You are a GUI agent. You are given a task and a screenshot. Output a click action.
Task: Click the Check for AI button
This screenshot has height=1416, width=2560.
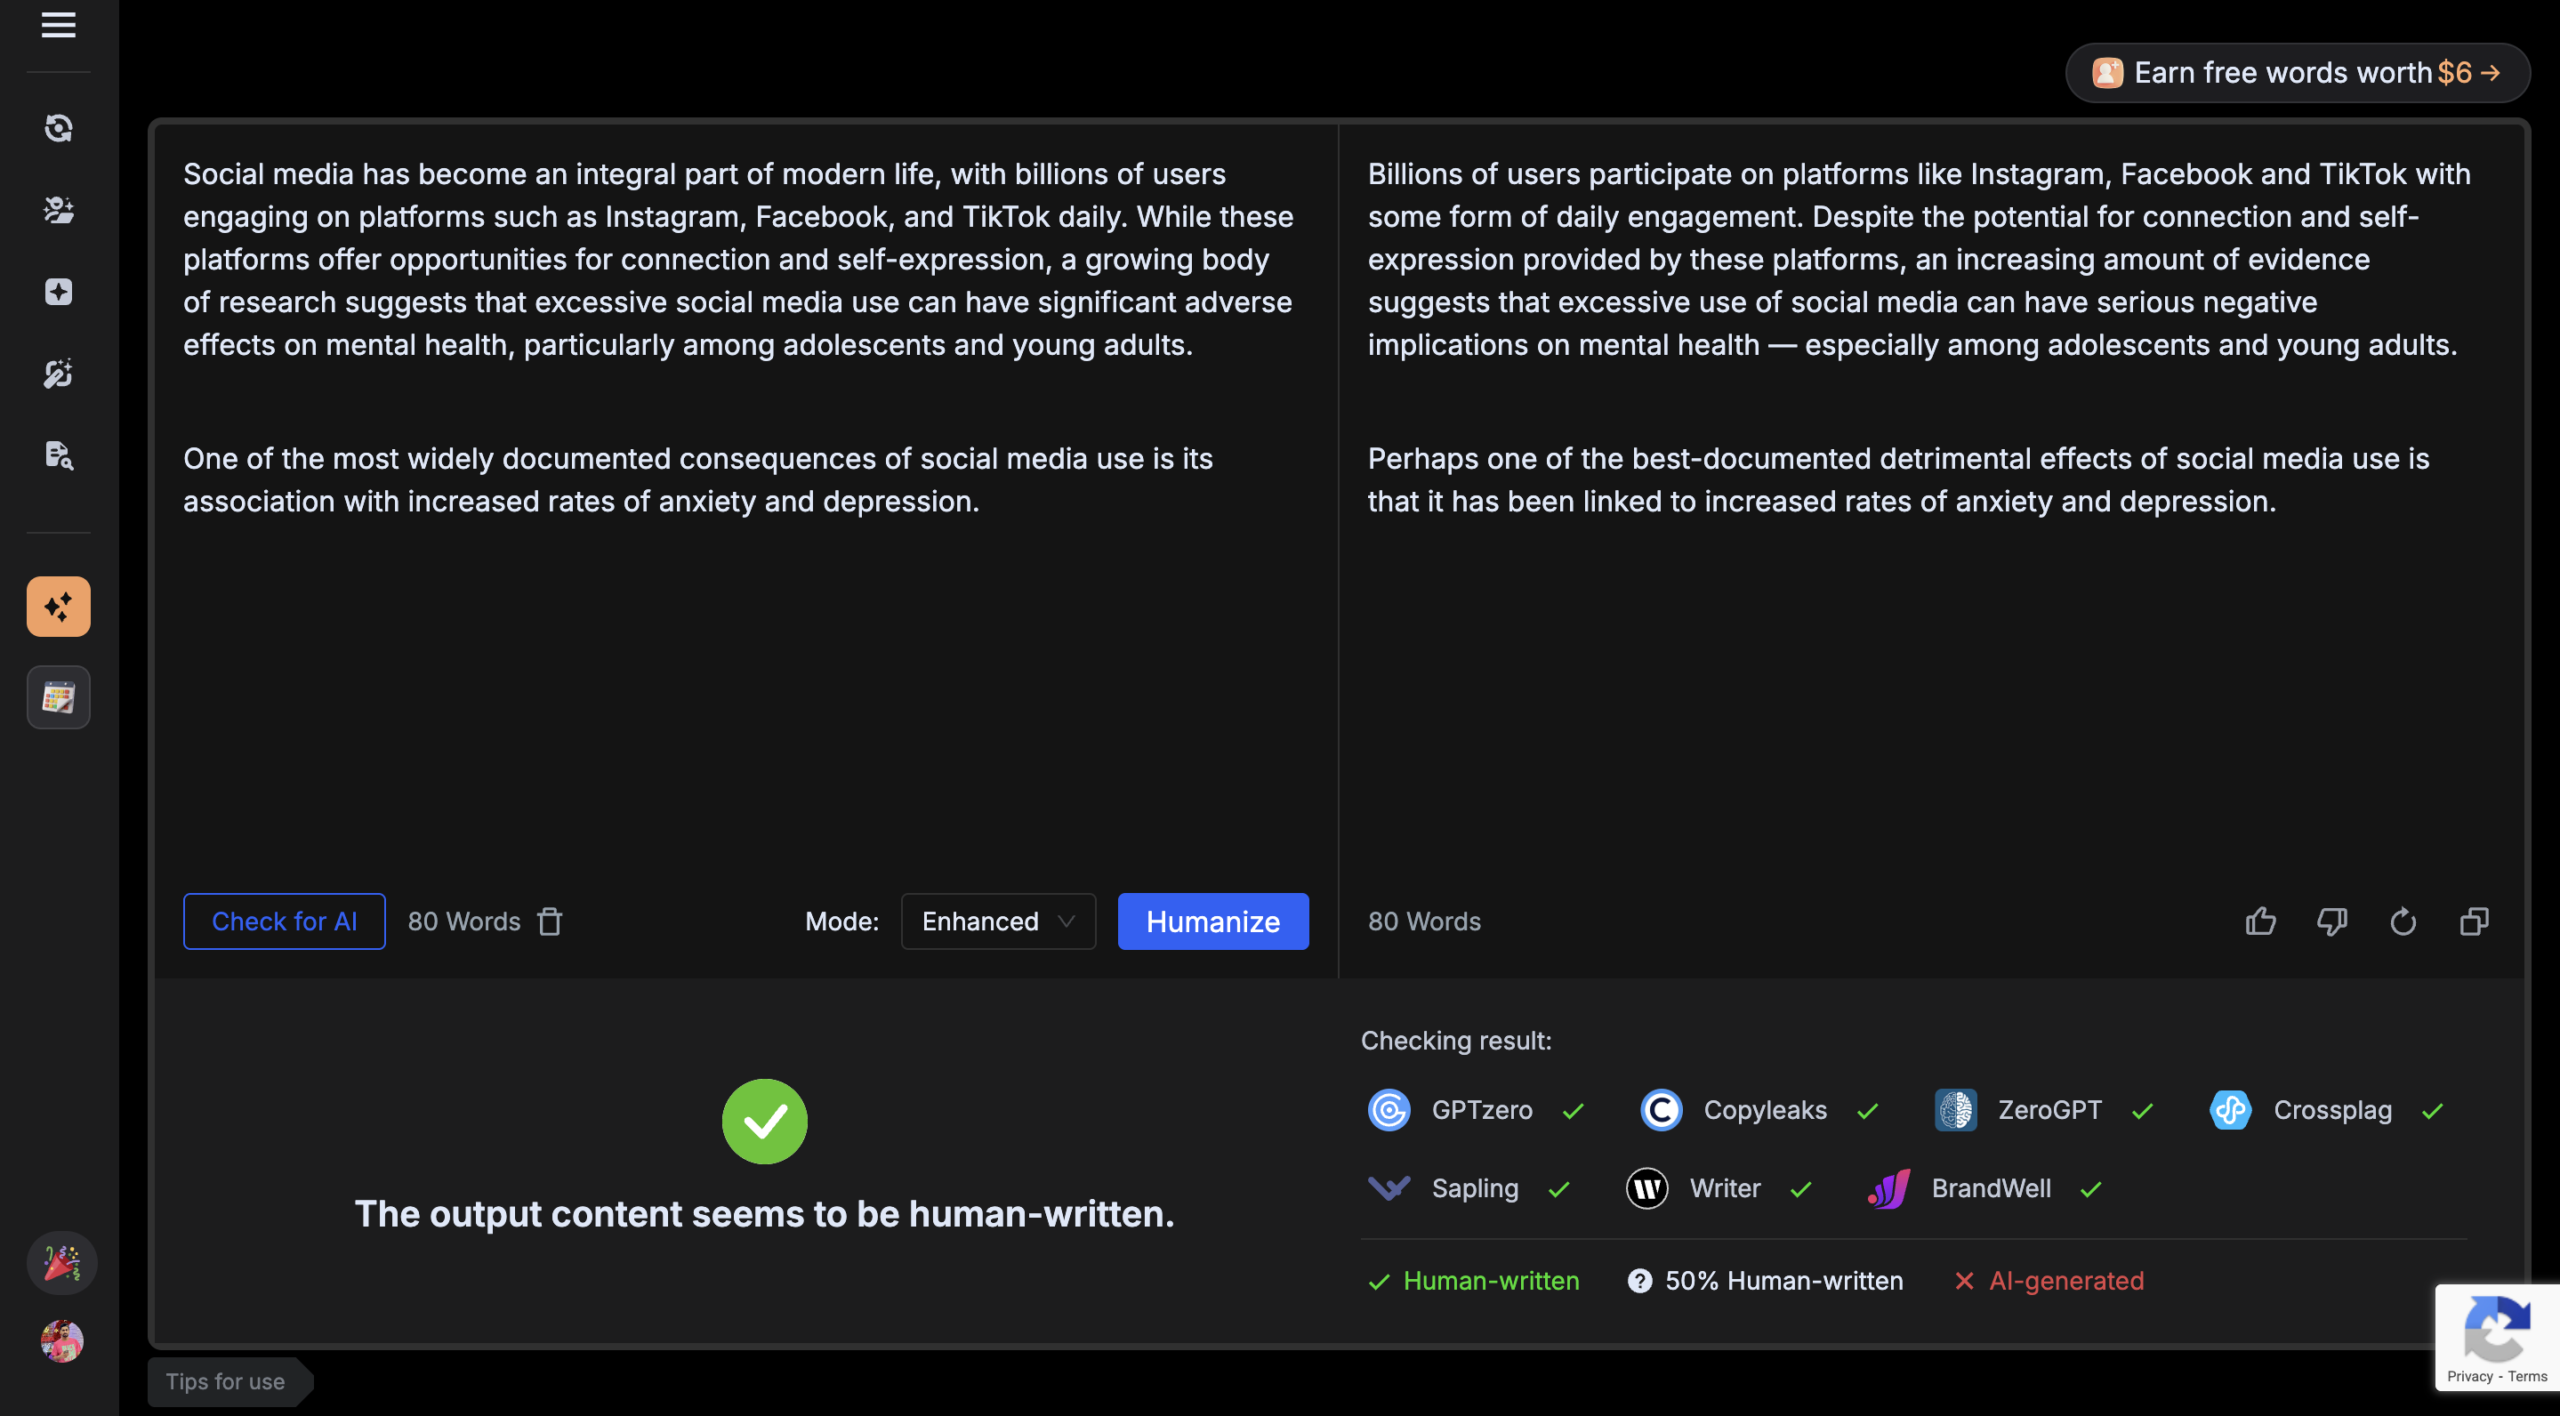tap(284, 921)
